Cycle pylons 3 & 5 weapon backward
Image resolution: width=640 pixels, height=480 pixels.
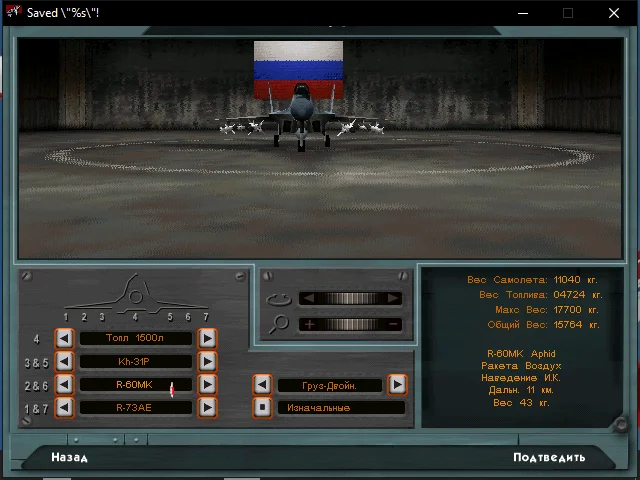tap(64, 362)
